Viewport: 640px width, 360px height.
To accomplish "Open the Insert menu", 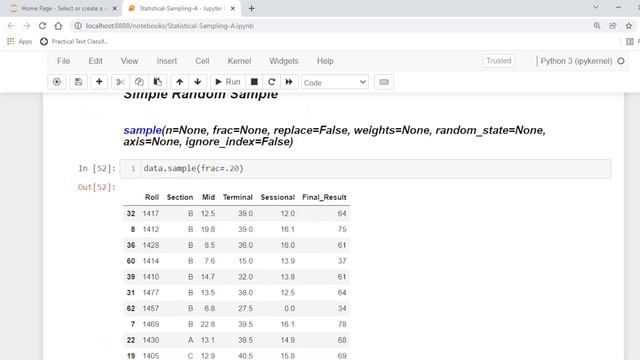I will (167, 61).
